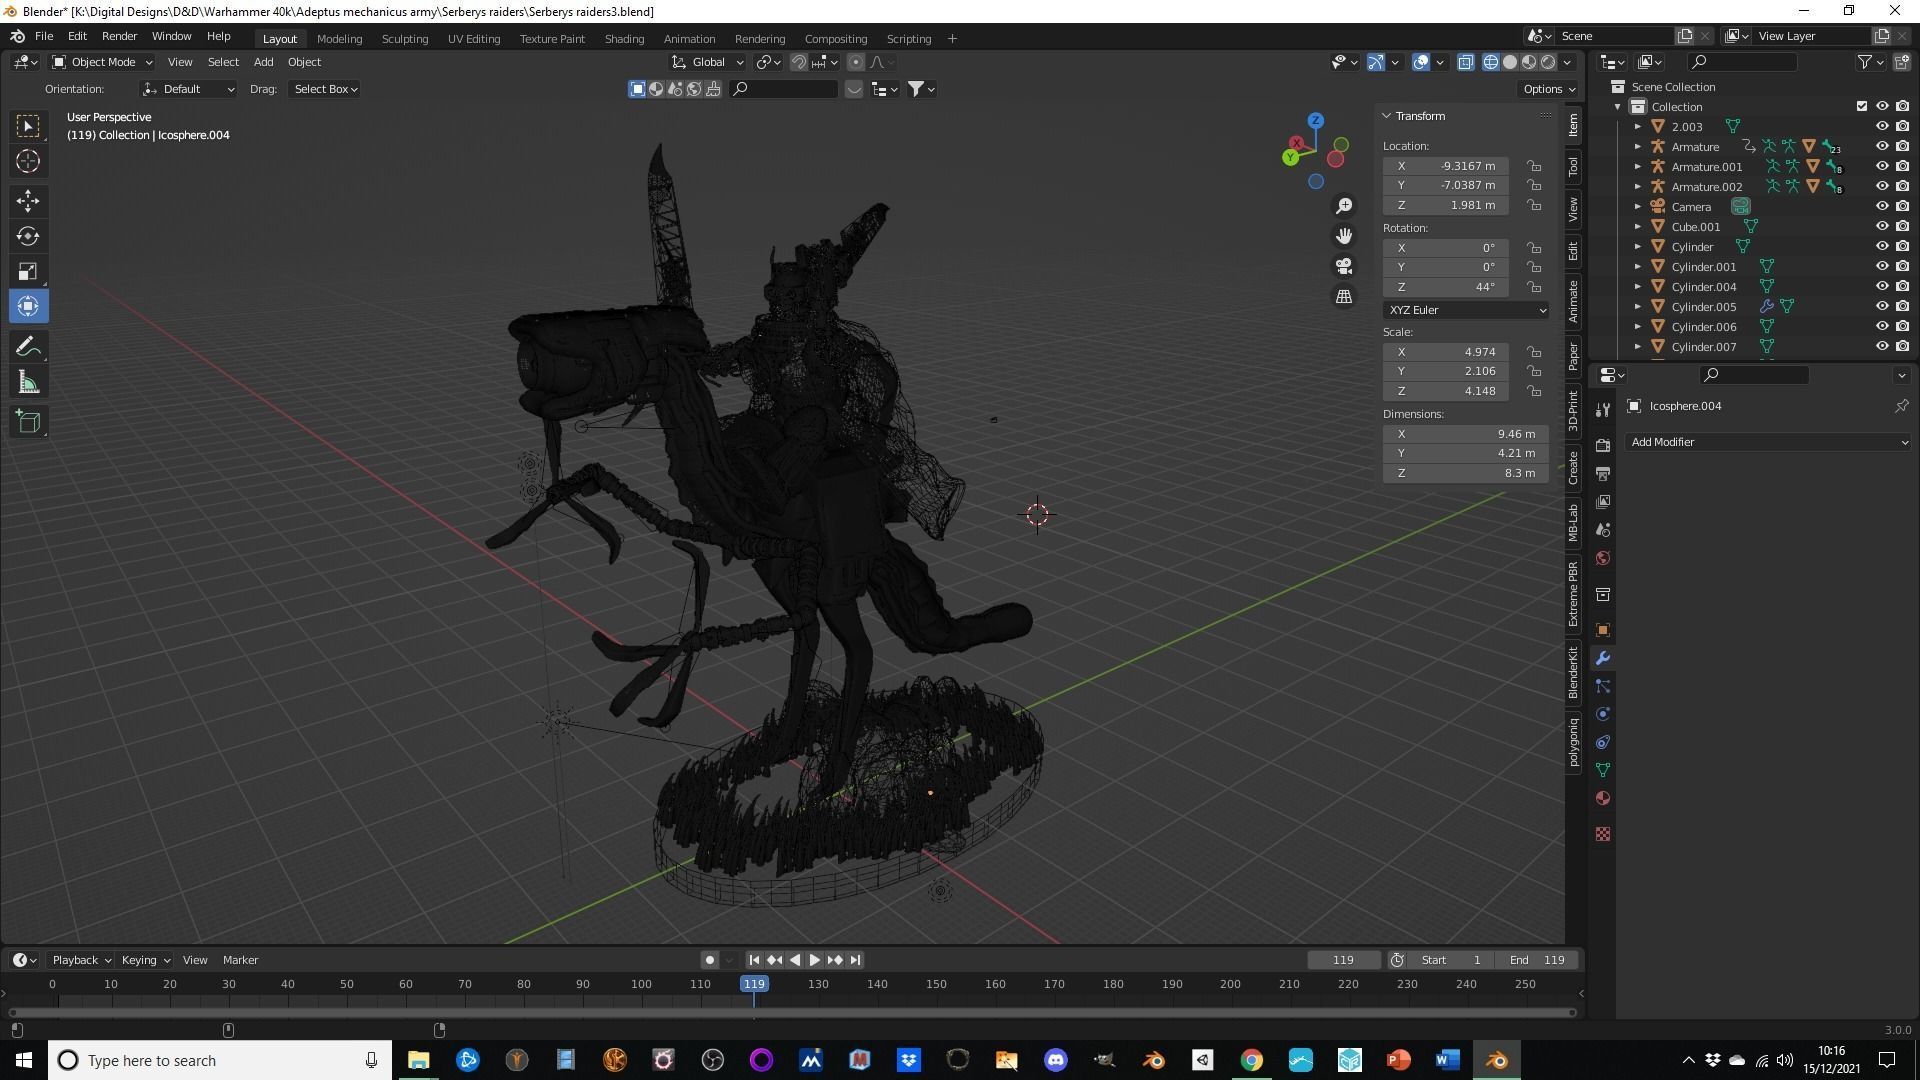Screen dimensions: 1920x1080
Task: Open the Options dropdown in viewport header
Action: coord(1549,89)
